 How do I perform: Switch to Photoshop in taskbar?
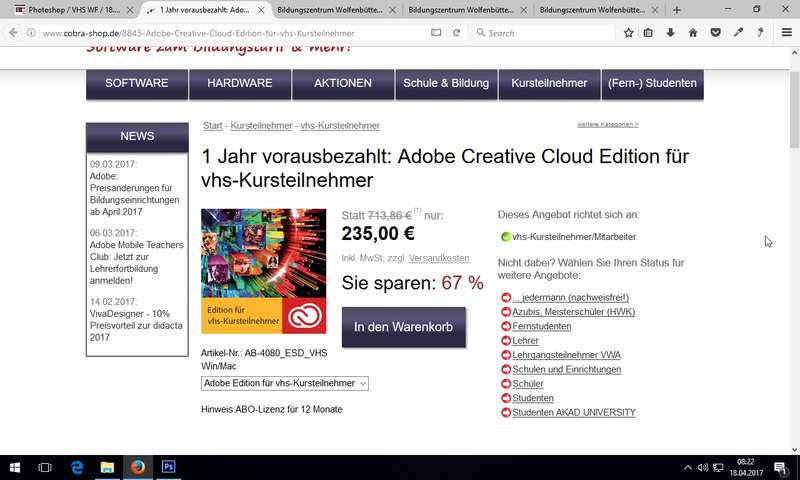pos(168,467)
